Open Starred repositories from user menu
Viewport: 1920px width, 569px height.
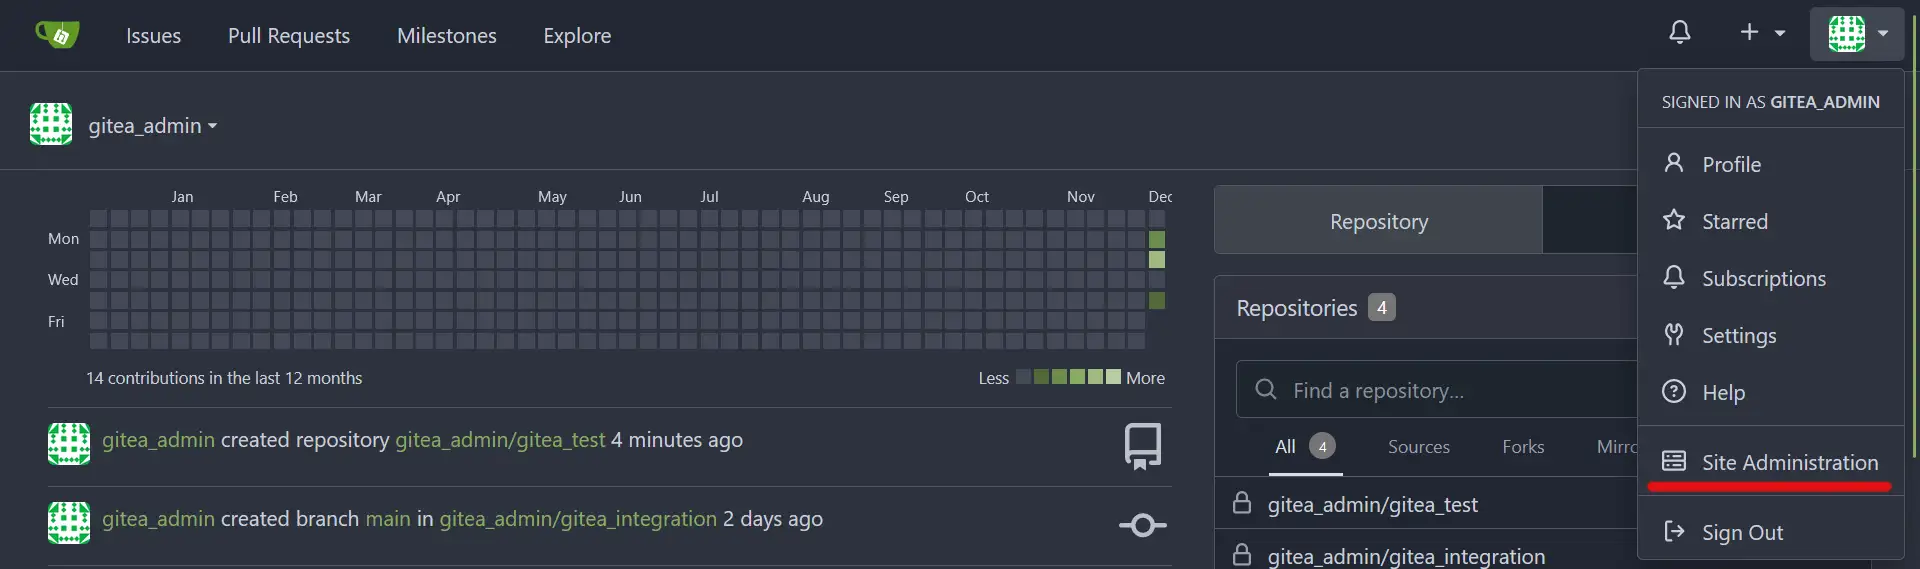coord(1770,221)
